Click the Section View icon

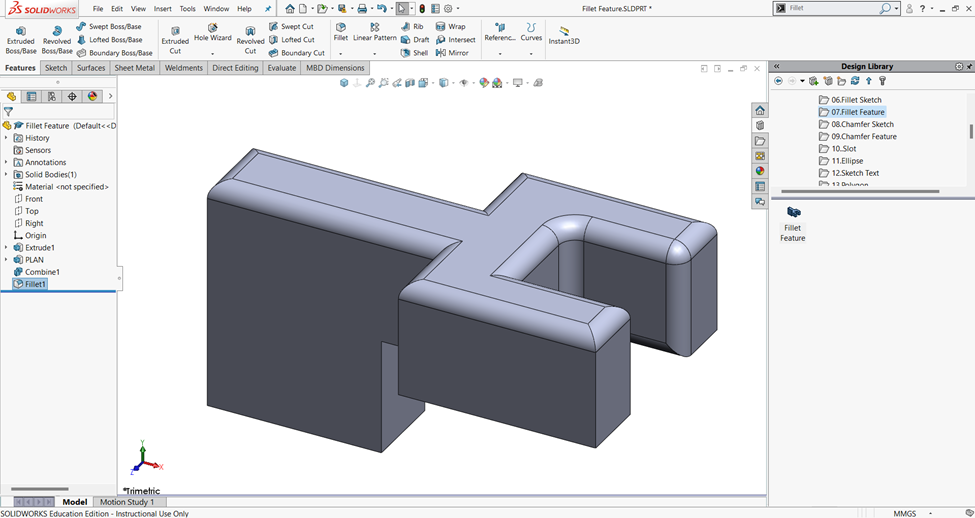410,83
